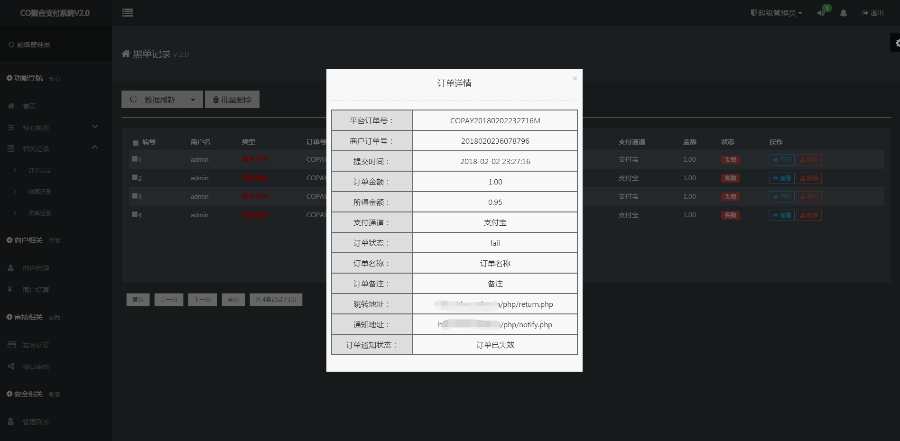Viewport: 900px width, 441px height.
Task: Open 商户结算 yen item in the sidebar
Action: pos(36,290)
